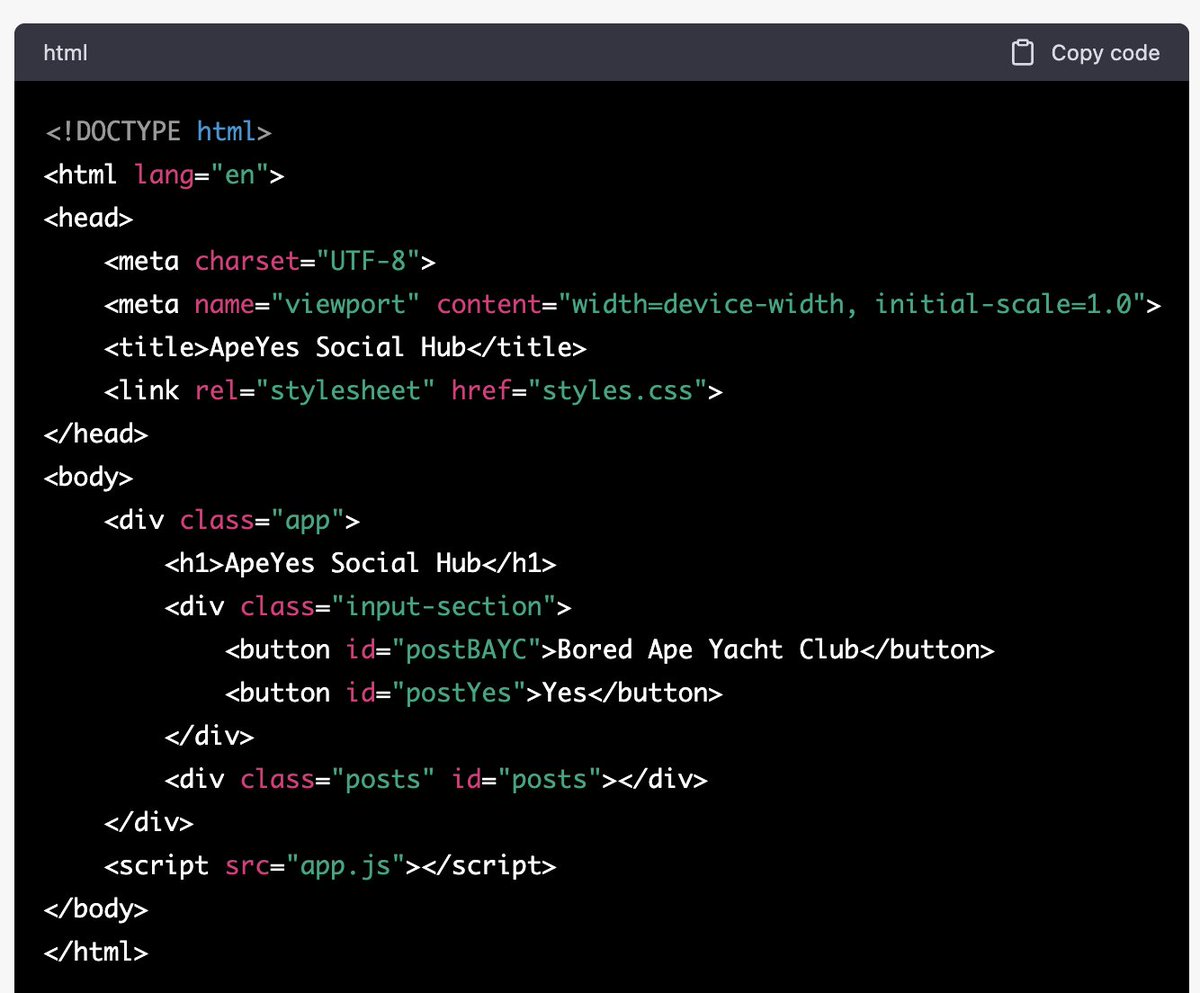The height and width of the screenshot is (993, 1200).
Task: Click the closing </body> tag line
Action: pyautogui.click(x=96, y=908)
